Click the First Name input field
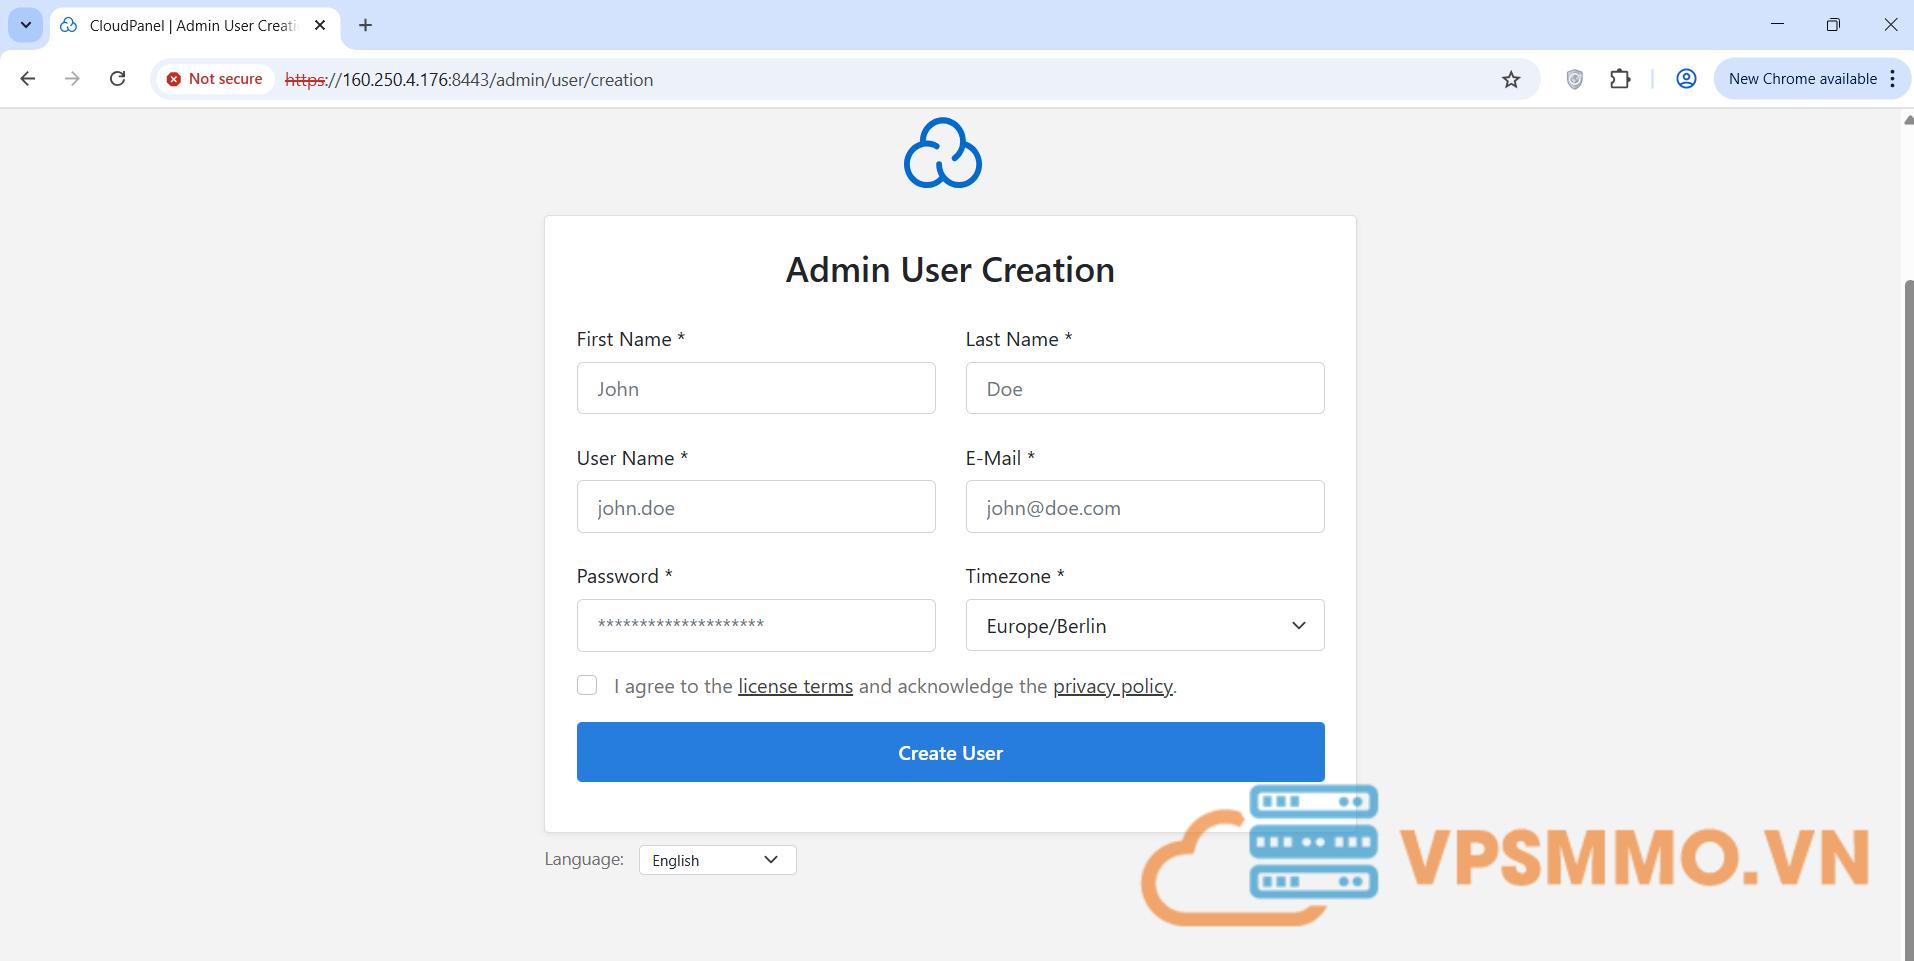1914x961 pixels. click(755, 388)
